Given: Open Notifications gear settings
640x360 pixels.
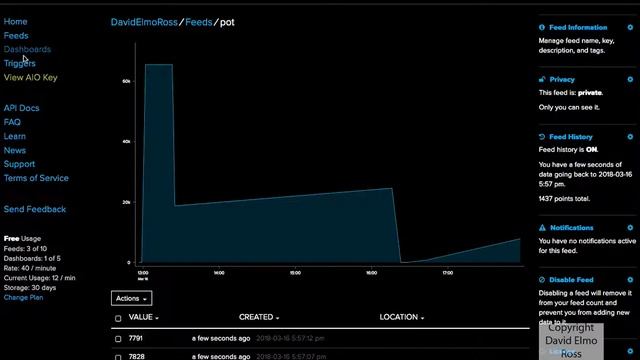Looking at the screenshot, I should coord(630,228).
